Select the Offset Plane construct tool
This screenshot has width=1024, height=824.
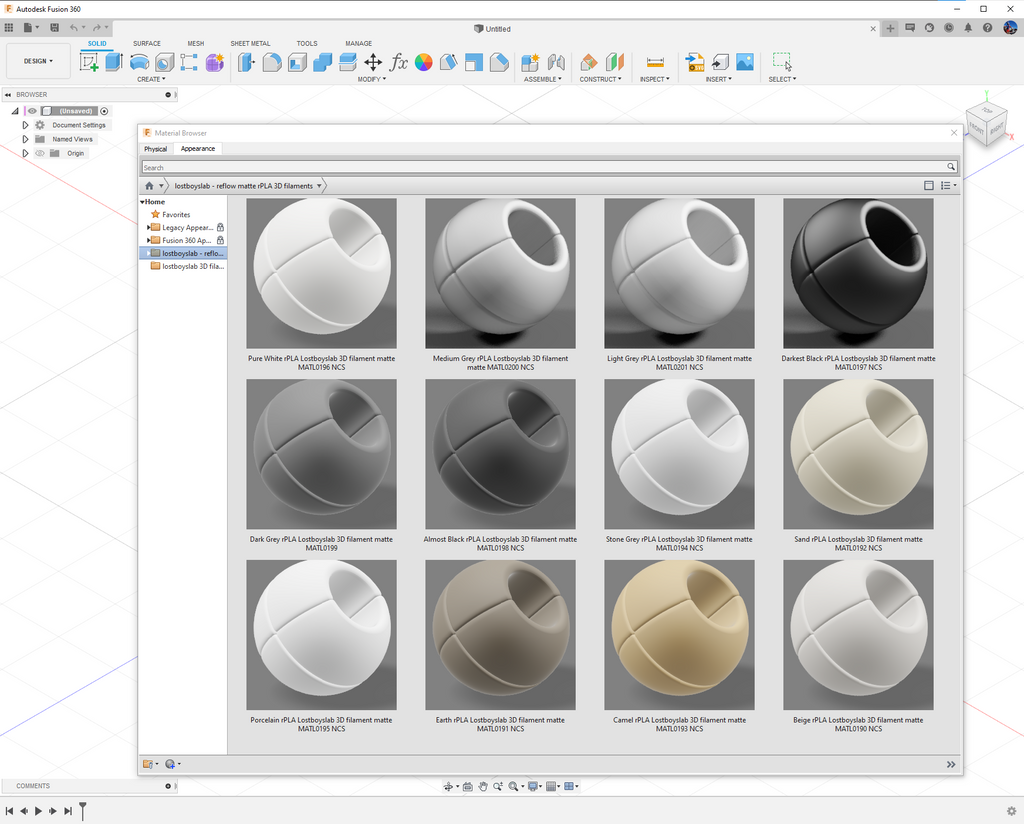click(588, 62)
